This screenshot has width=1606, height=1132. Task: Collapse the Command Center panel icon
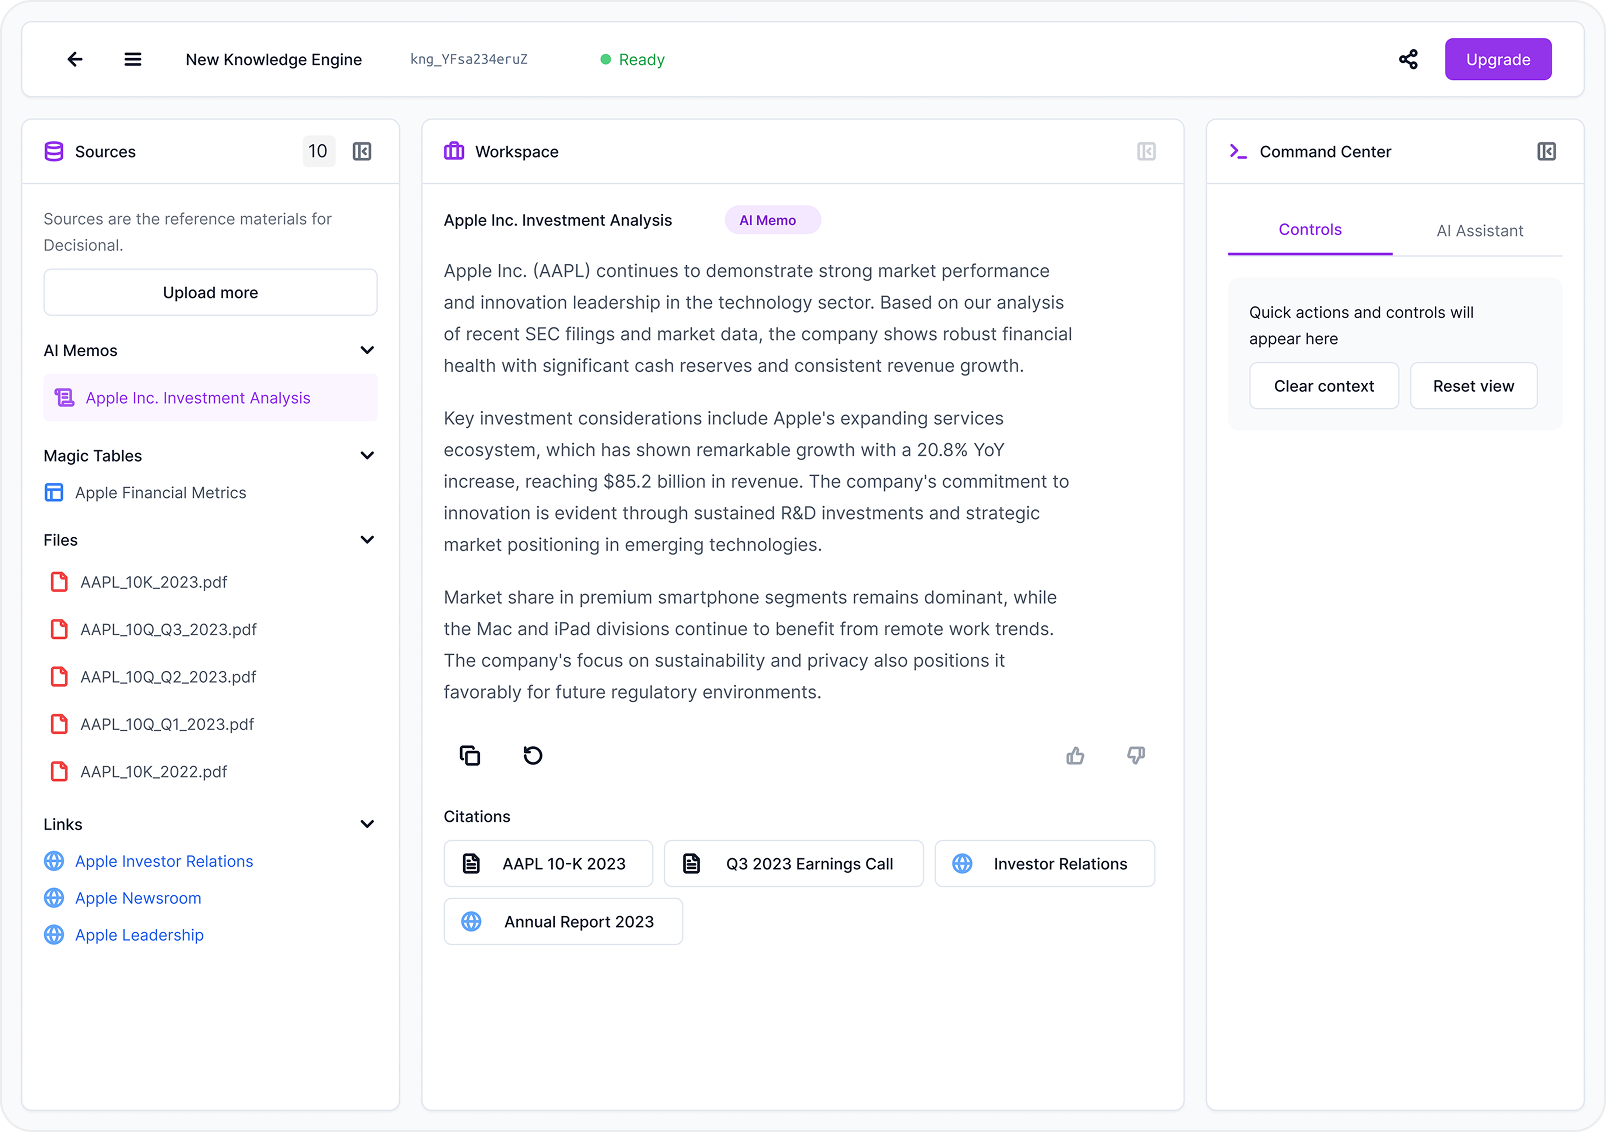1546,152
